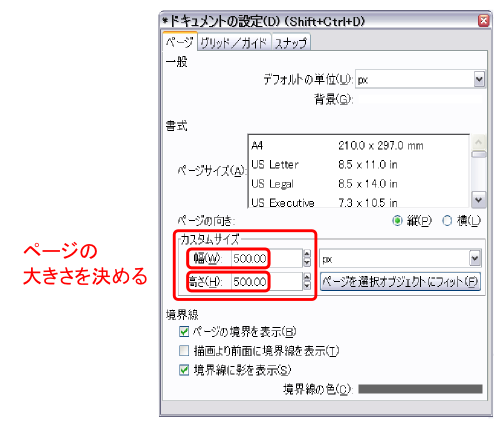Open the custom size unit px dropdown
Screen dimensions: 500x430
tap(400, 258)
